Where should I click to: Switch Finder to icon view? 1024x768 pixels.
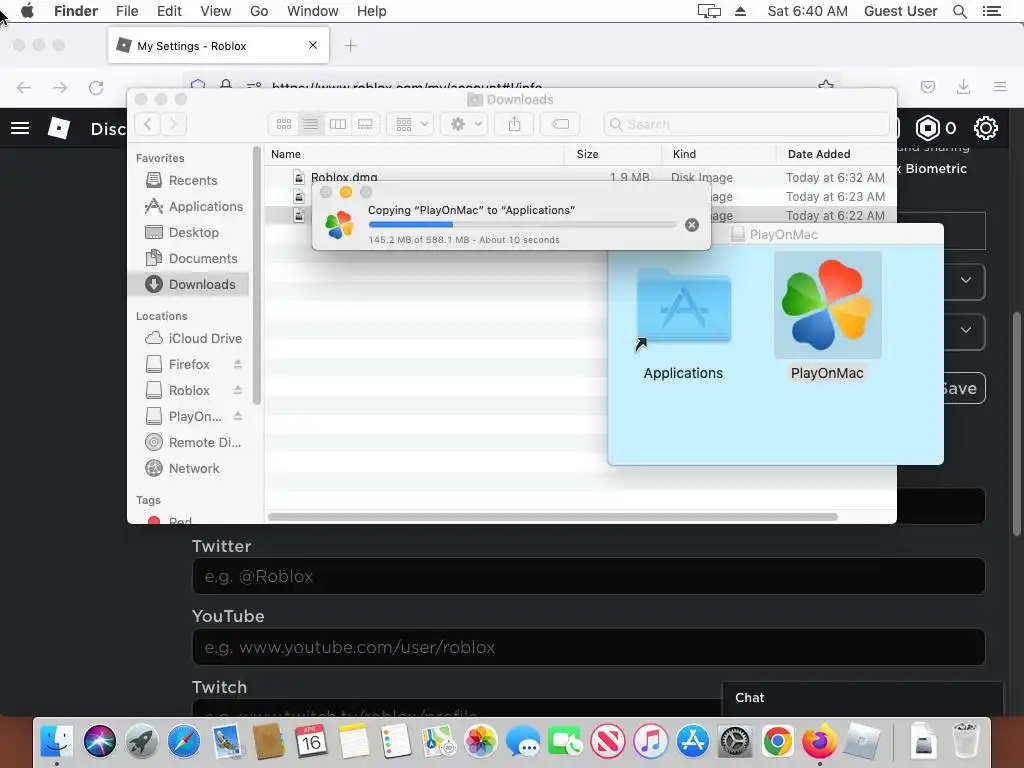(283, 124)
